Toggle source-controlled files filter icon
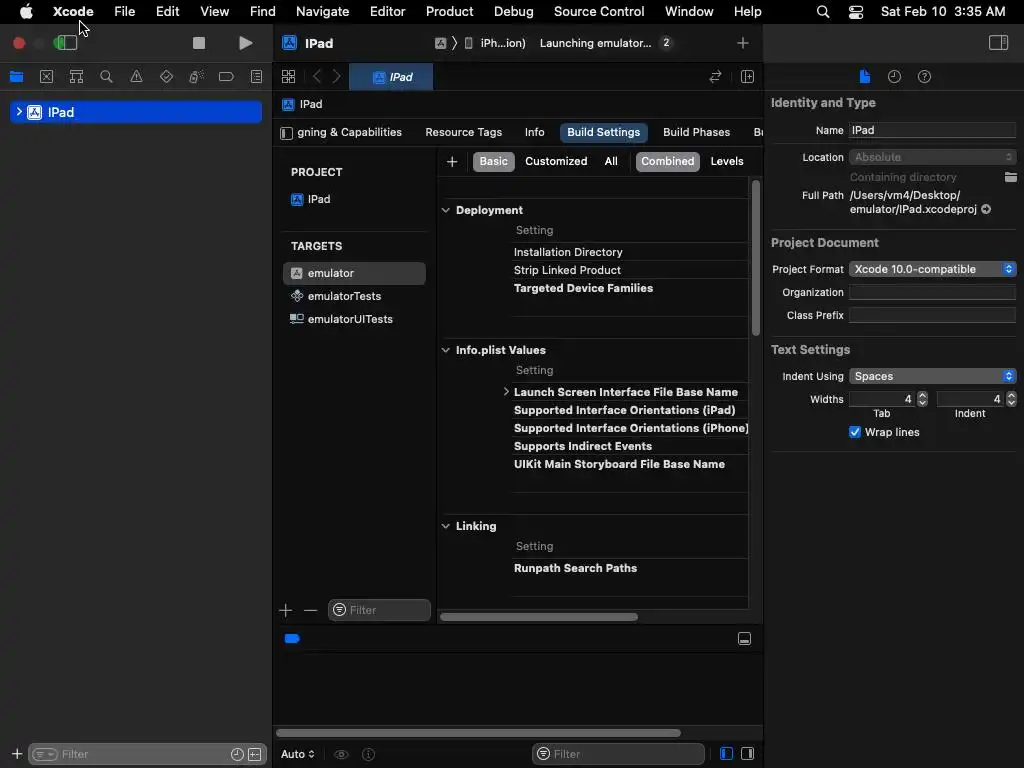 click(x=255, y=754)
